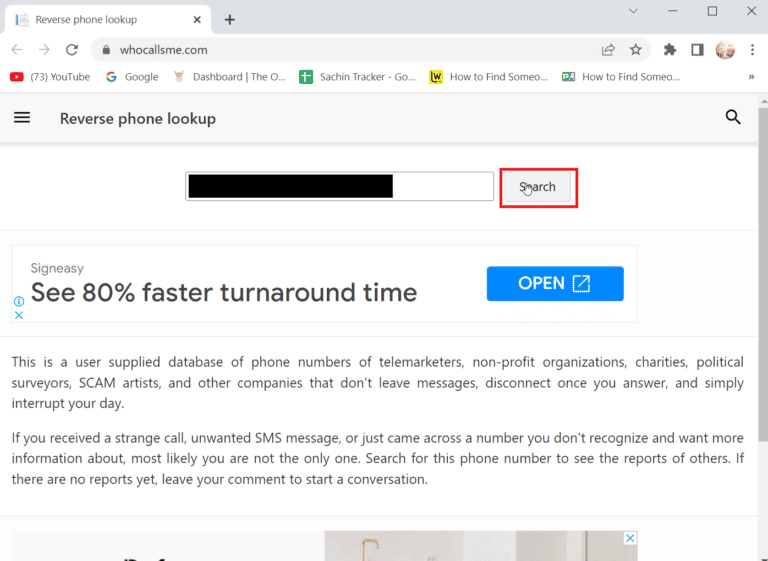The height and width of the screenshot is (561, 768).
Task: Open the Sachin Tracker bookmark
Action: [x=357, y=77]
